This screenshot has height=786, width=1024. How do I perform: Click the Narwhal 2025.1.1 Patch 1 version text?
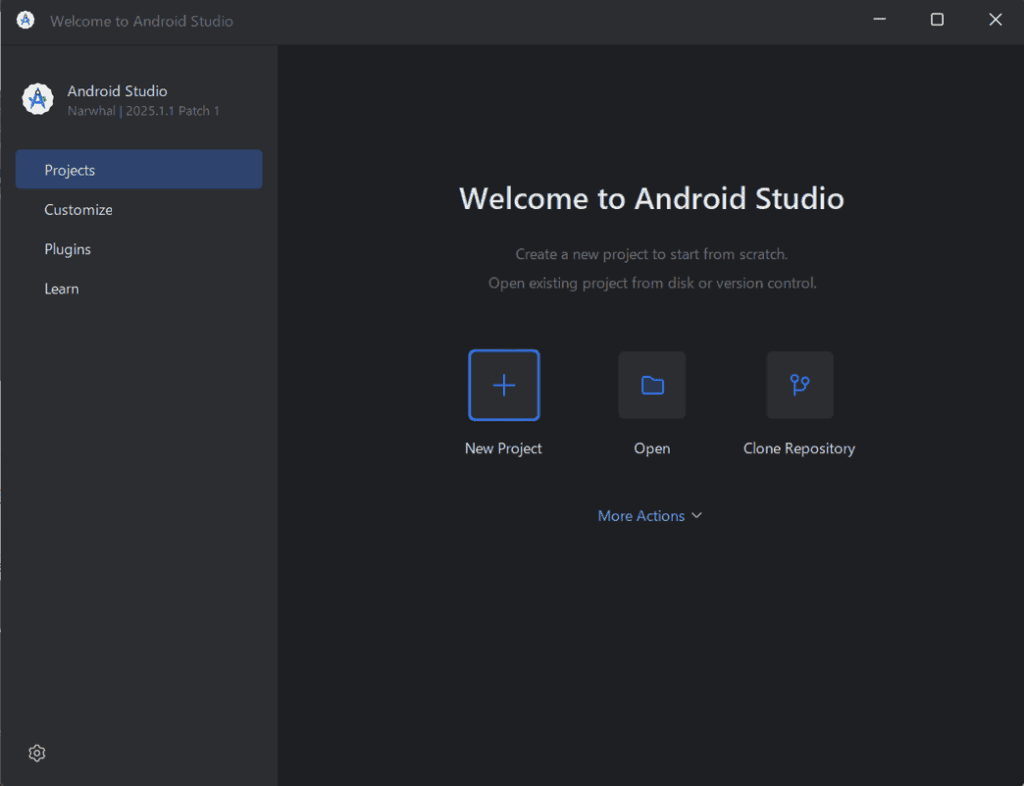[144, 111]
